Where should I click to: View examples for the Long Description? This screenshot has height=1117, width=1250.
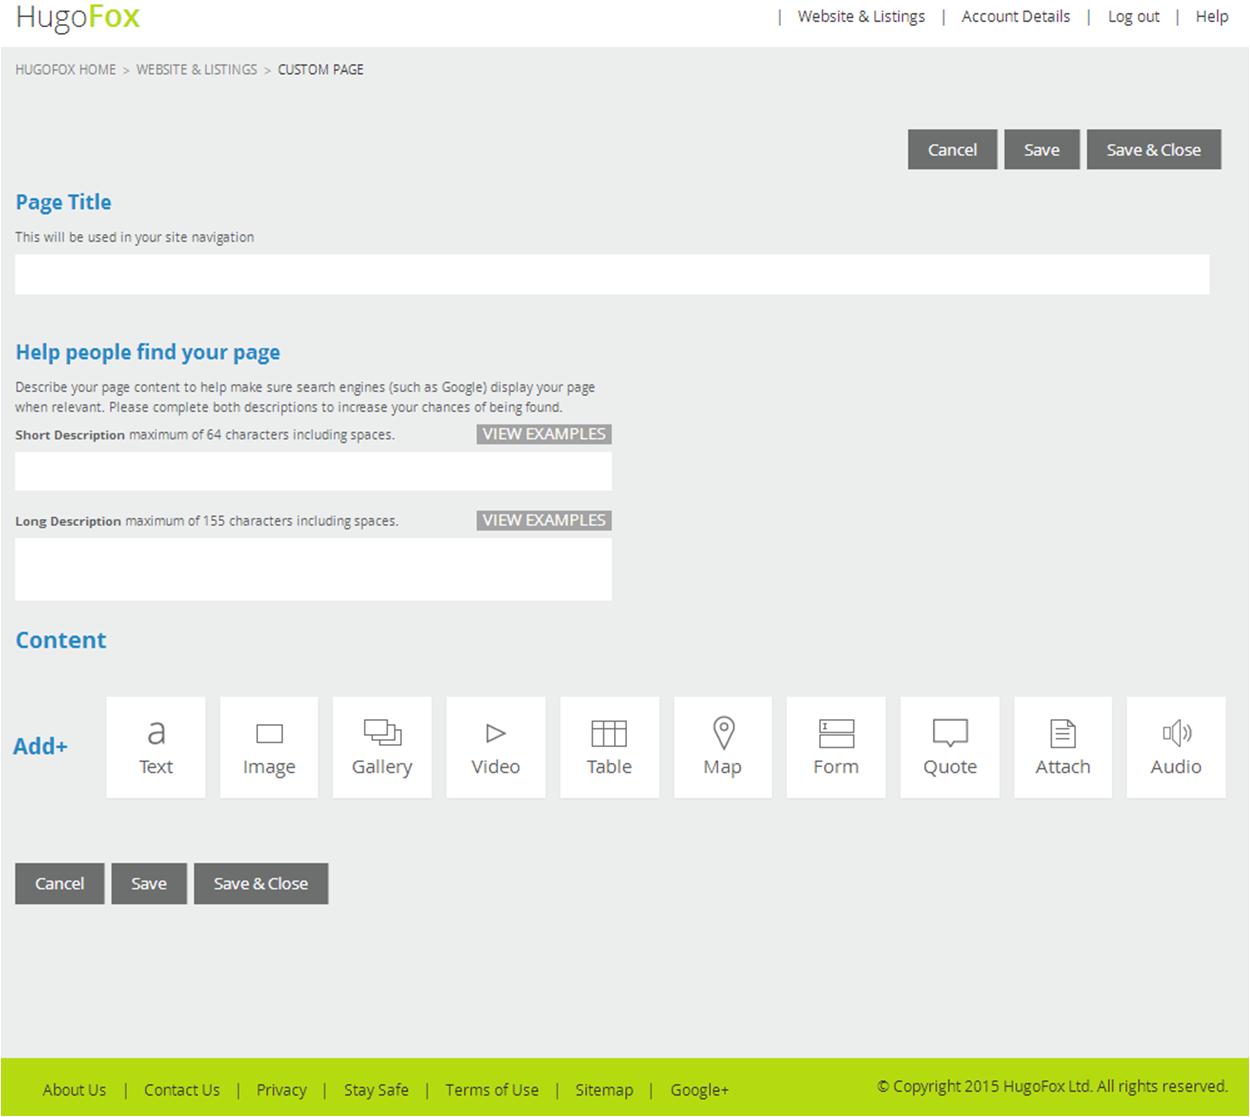[x=542, y=520]
